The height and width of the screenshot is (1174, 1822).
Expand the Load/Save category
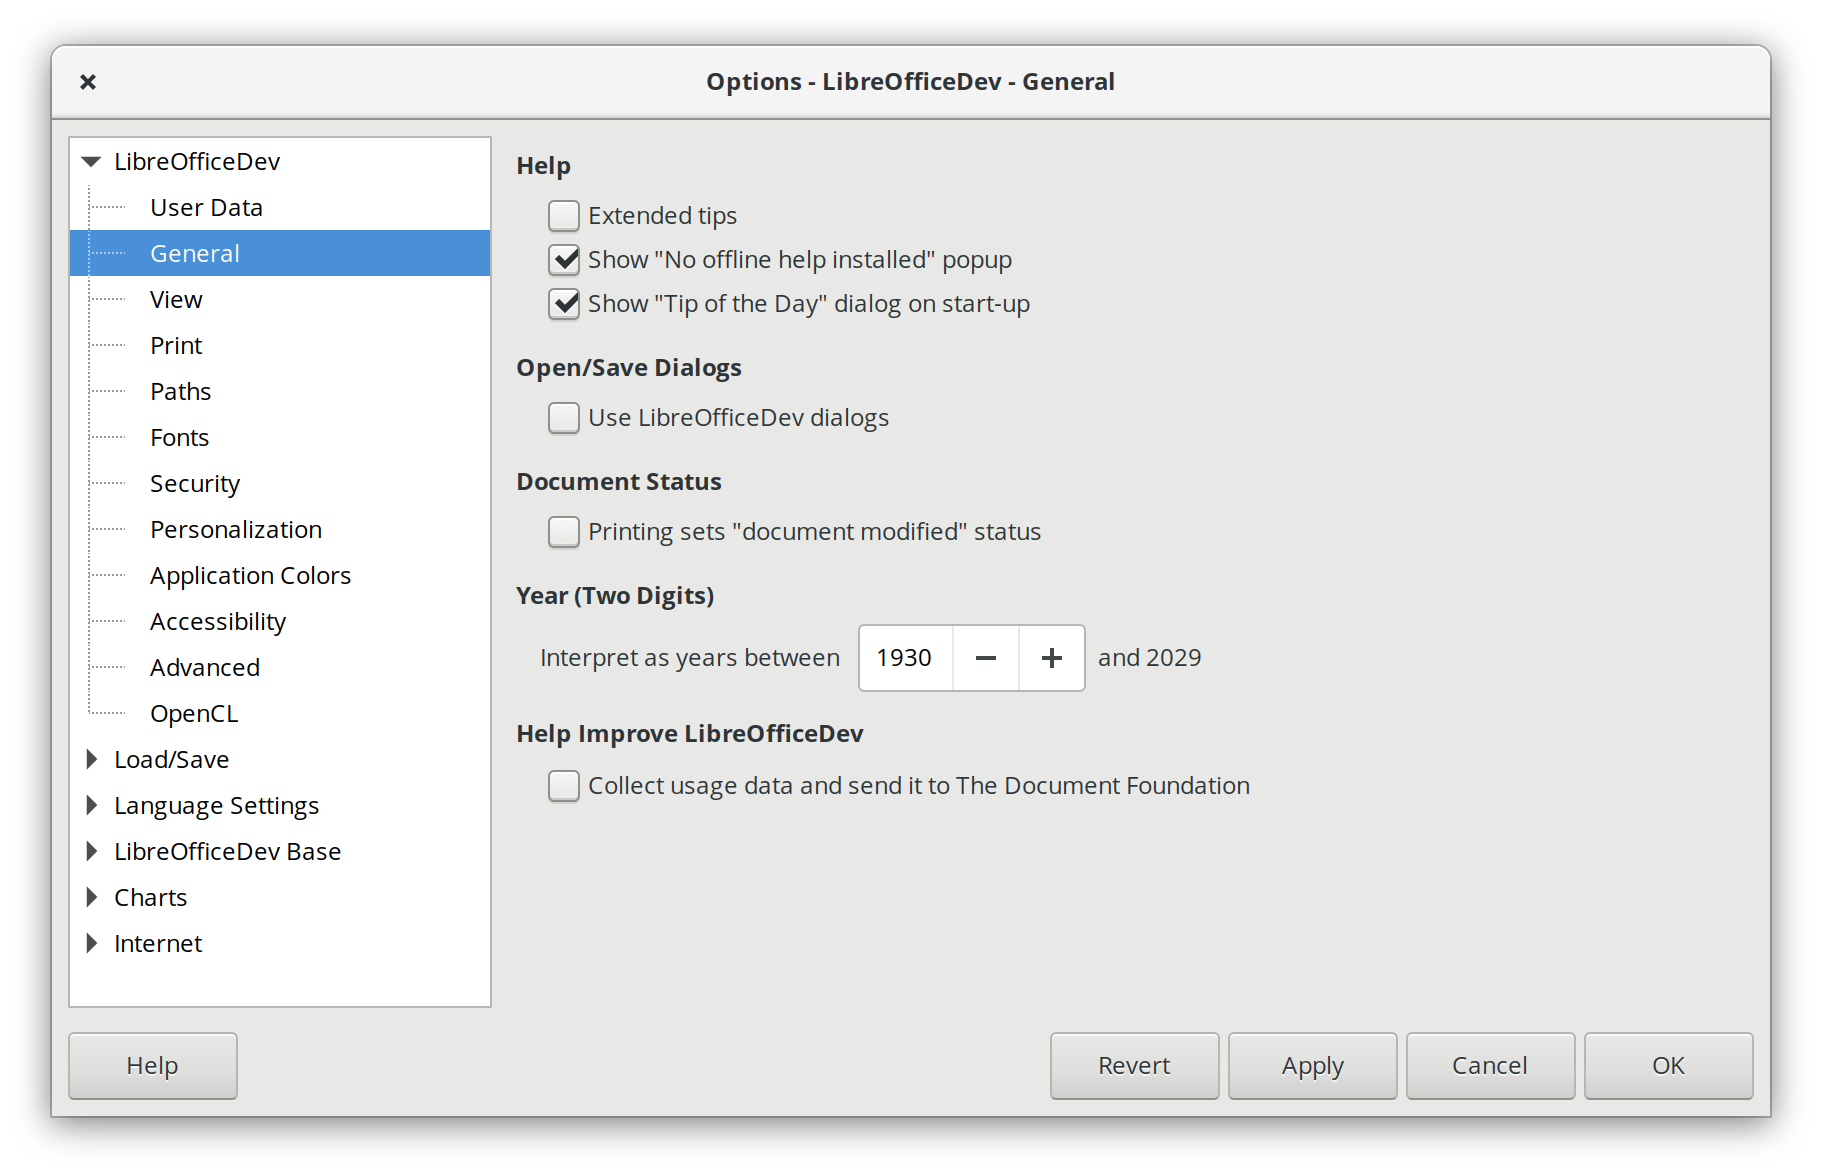coord(92,760)
